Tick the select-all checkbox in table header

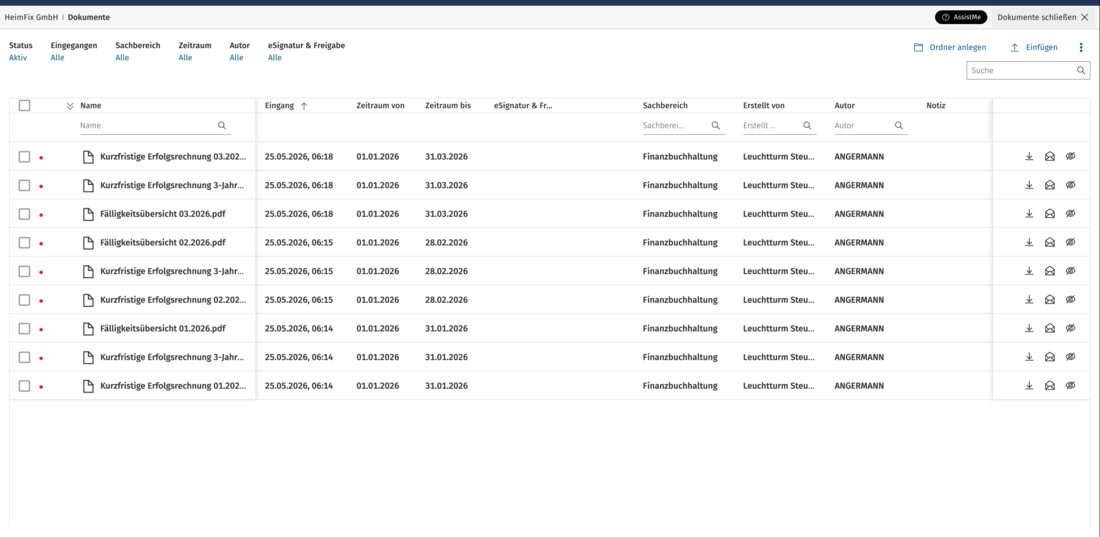pos(25,105)
